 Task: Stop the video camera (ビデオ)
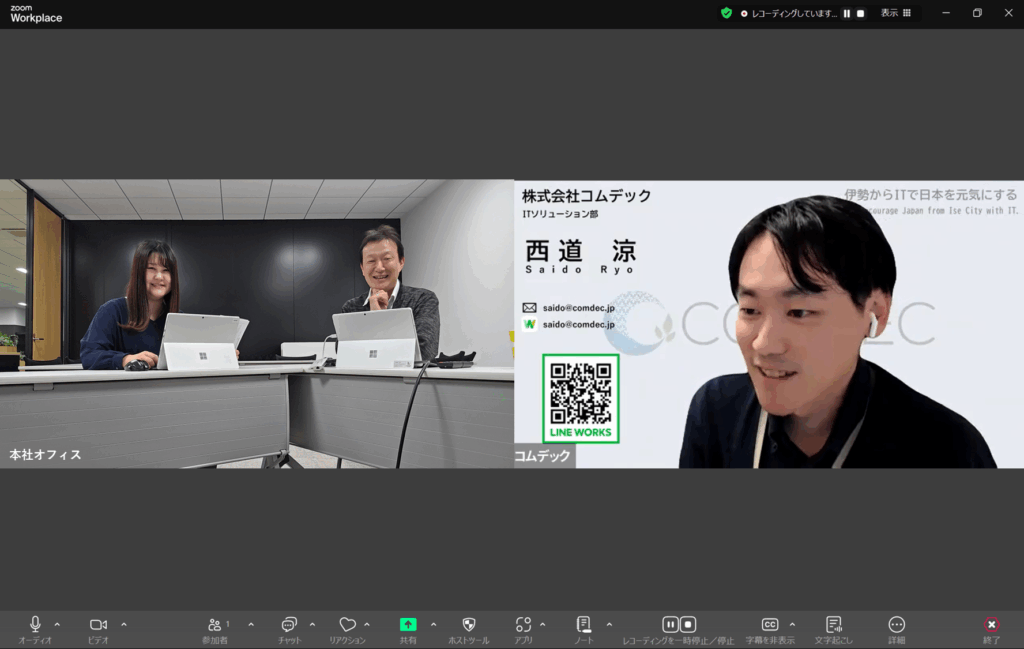pos(95,625)
